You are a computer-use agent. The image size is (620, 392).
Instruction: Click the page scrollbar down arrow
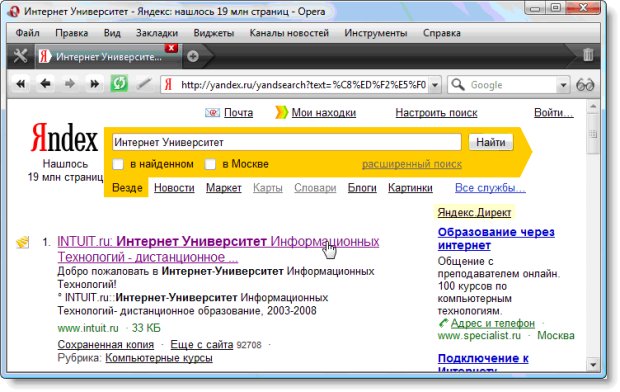click(593, 364)
